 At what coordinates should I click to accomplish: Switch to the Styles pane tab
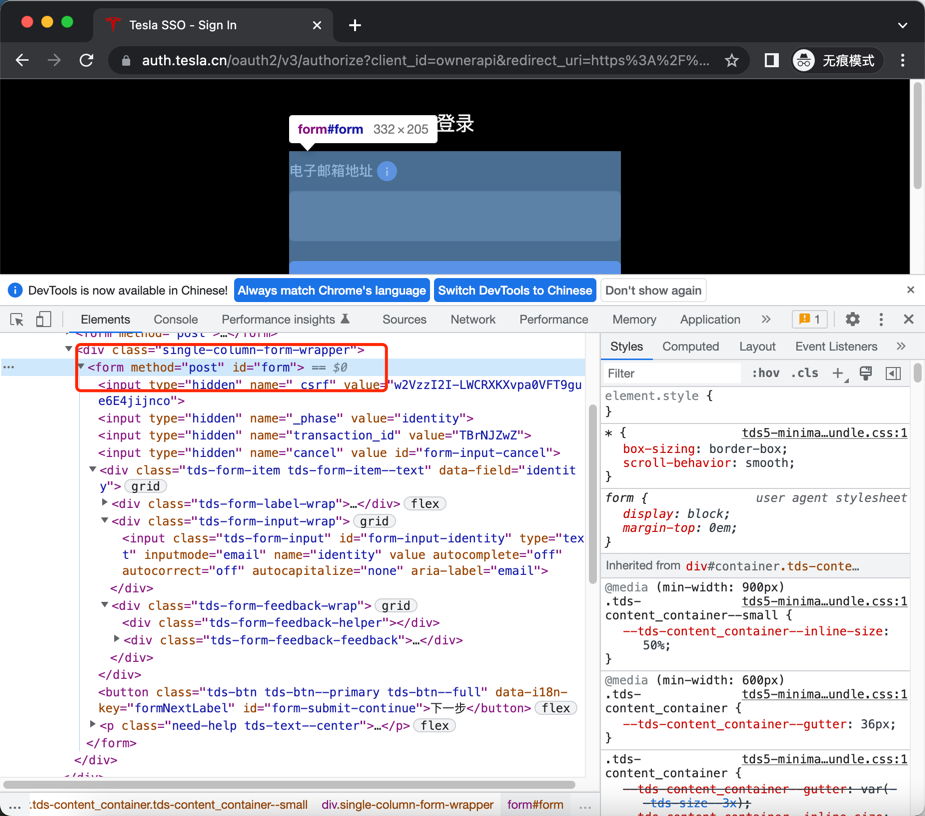pyautogui.click(x=626, y=346)
